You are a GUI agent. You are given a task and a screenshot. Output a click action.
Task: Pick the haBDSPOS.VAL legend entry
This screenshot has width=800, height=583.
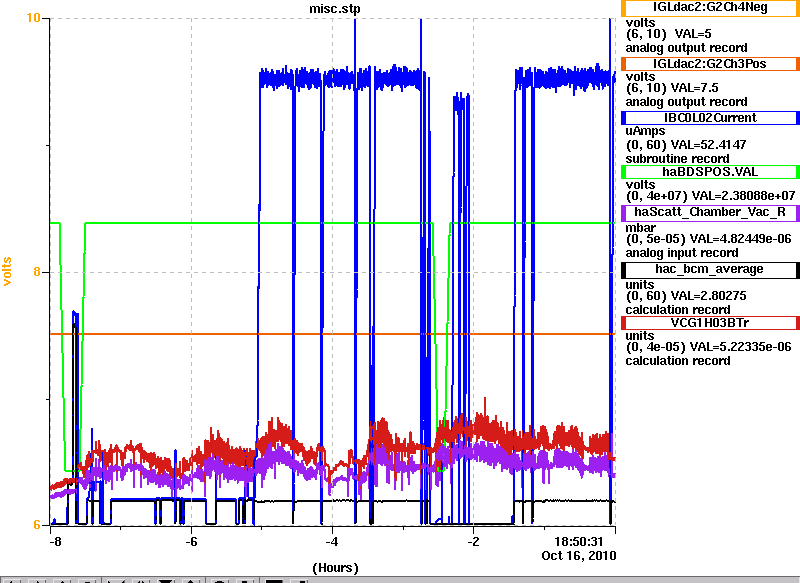pyautogui.click(x=710, y=172)
